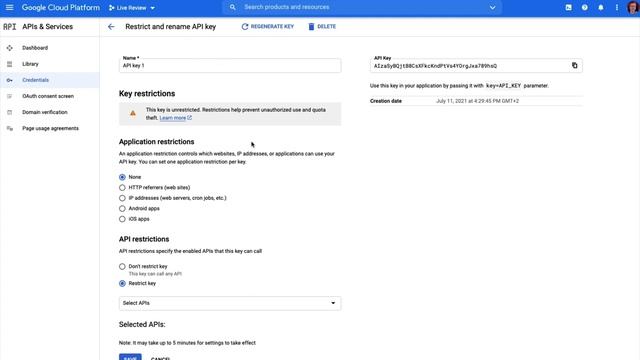
Task: Click the API Key value field
Action: point(469,66)
